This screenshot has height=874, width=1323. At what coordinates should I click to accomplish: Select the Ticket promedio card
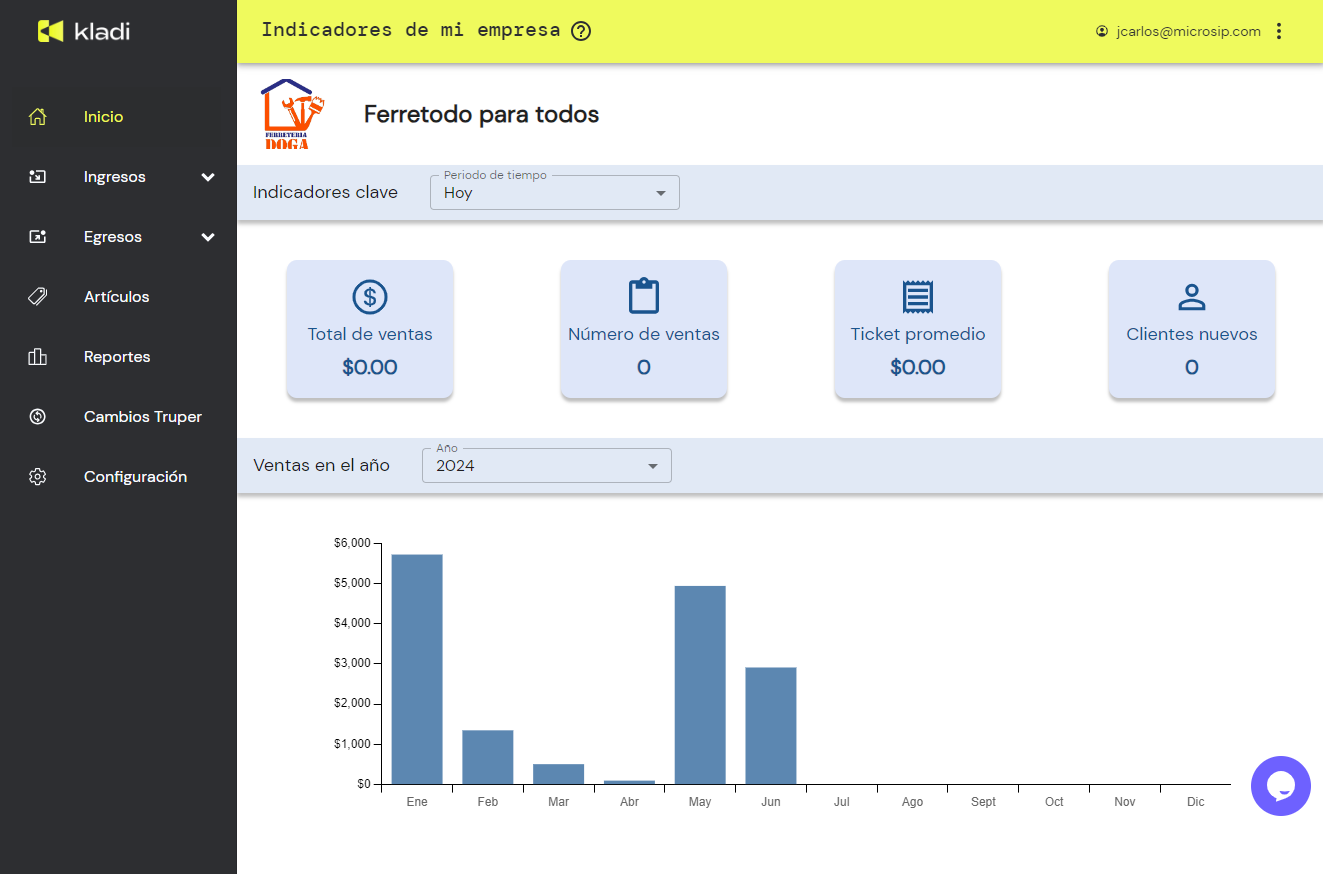(x=917, y=329)
